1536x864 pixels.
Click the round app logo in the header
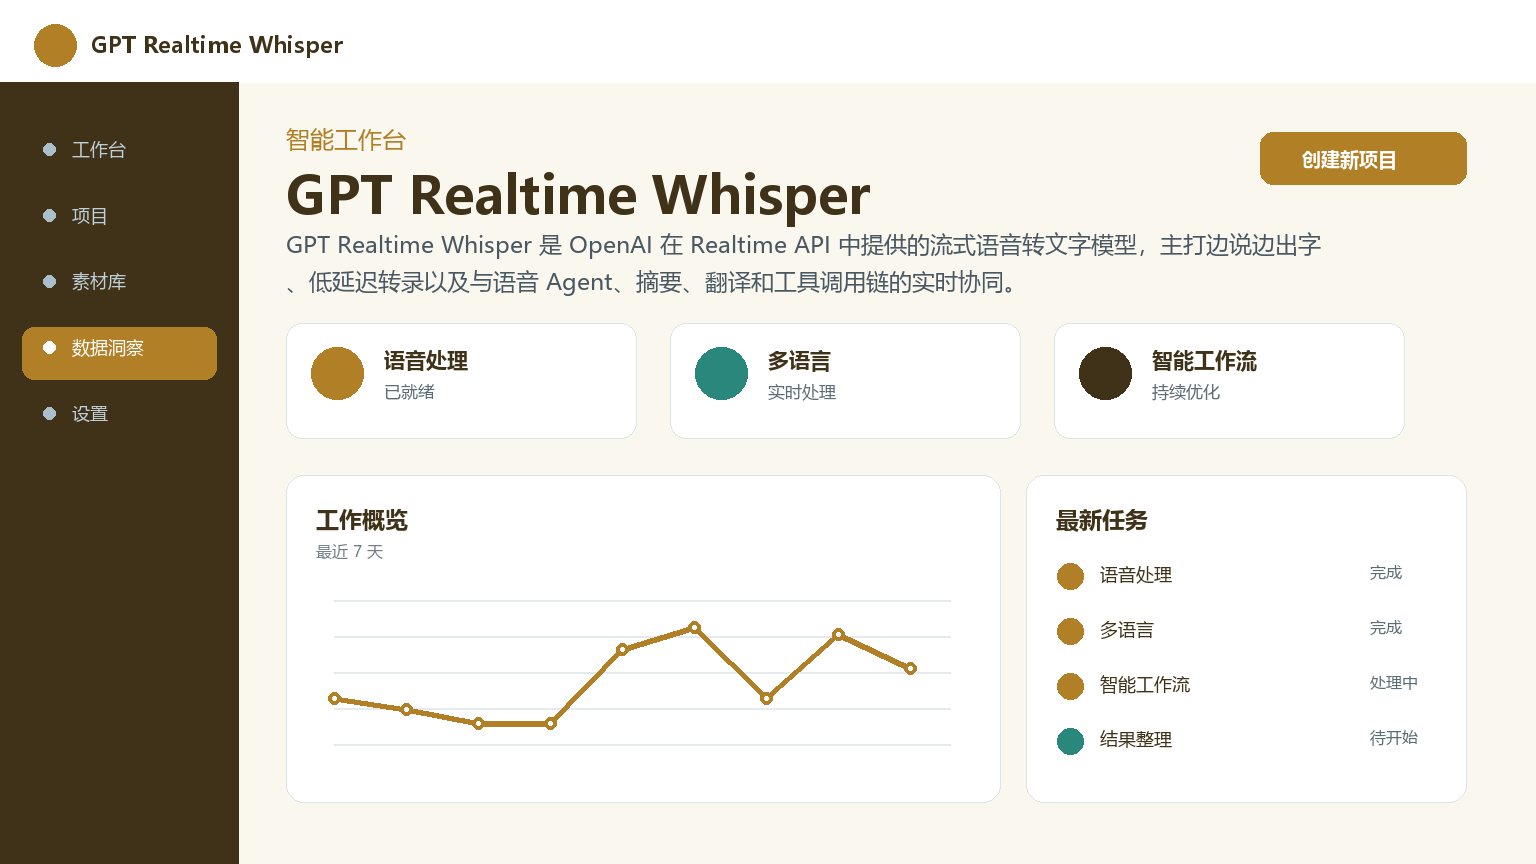click(x=55, y=45)
